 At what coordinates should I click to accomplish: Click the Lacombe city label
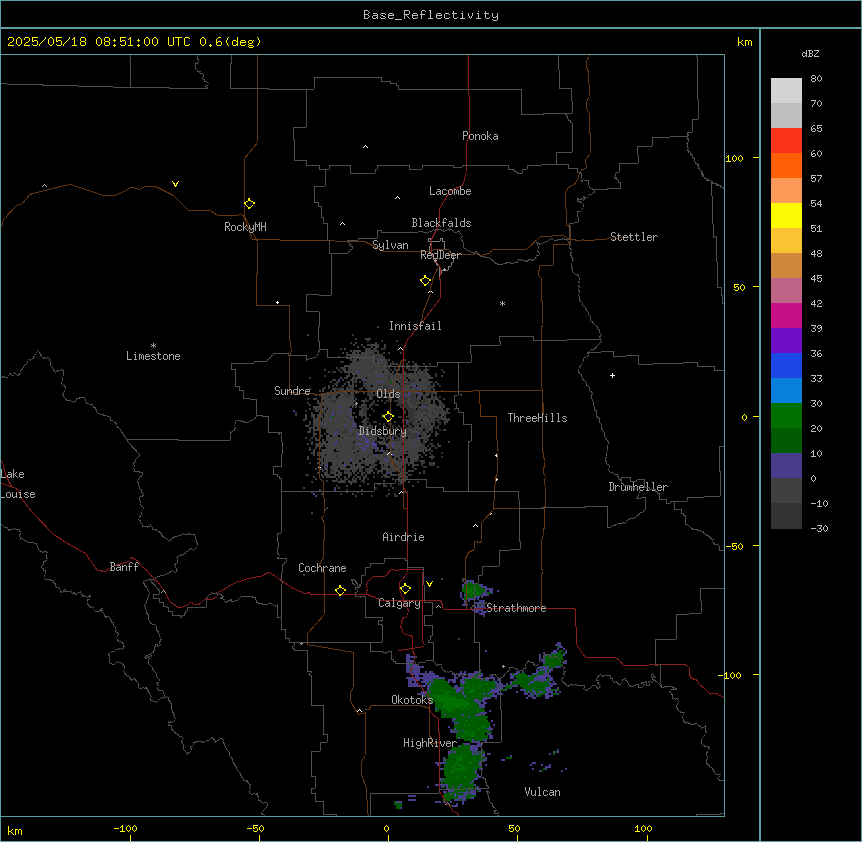click(x=450, y=191)
